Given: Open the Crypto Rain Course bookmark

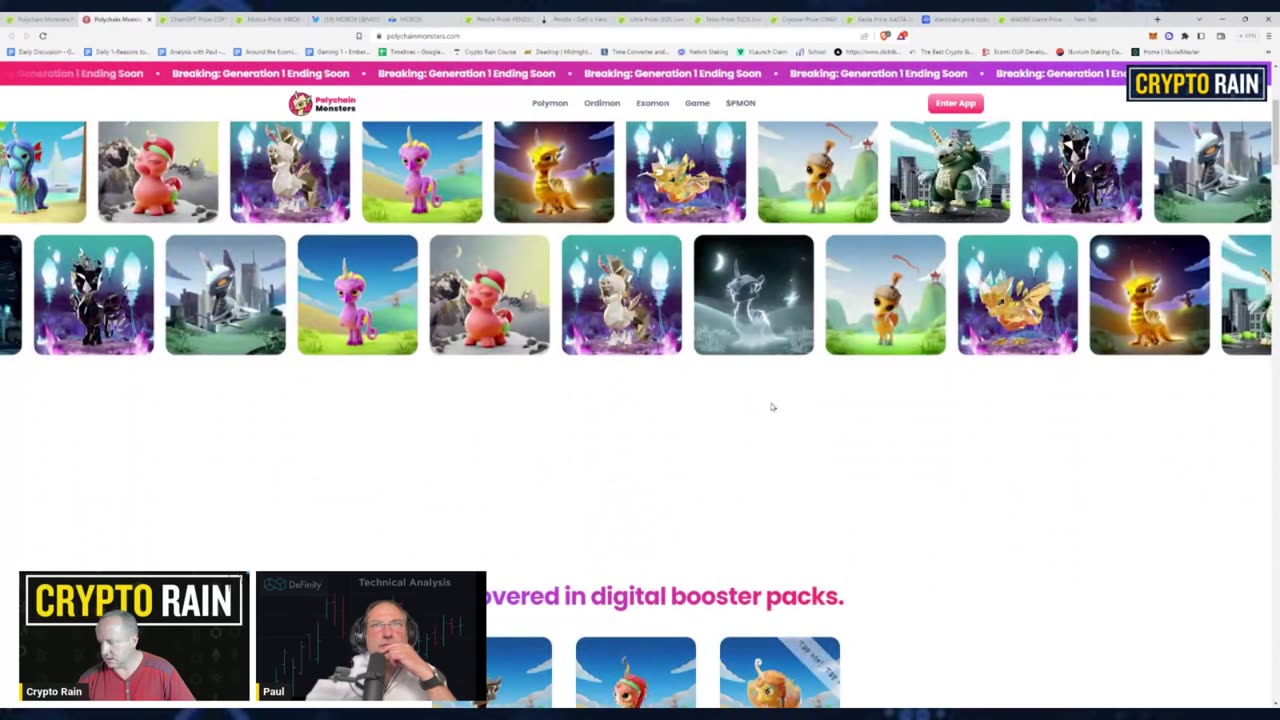Looking at the screenshot, I should pyautogui.click(x=487, y=52).
